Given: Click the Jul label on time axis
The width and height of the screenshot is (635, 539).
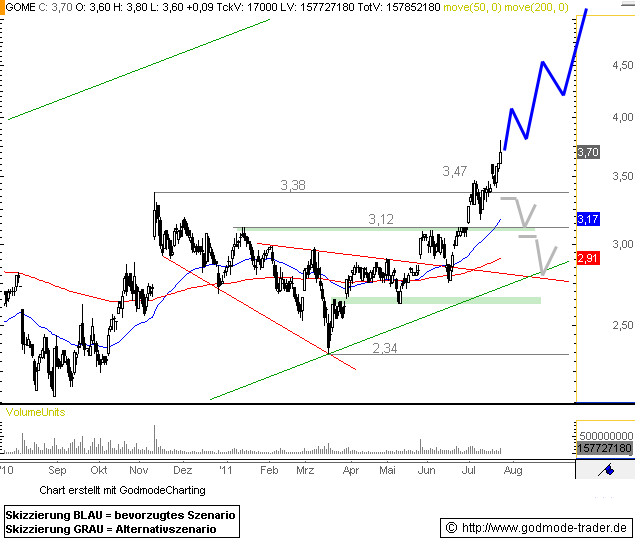Looking at the screenshot, I should (468, 470).
